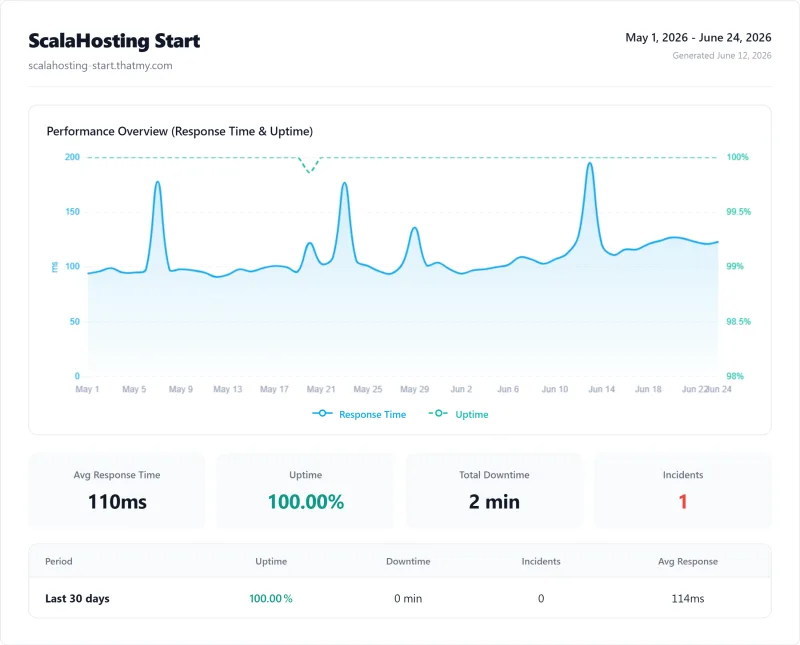Click the 110ms average response value
Screen dimensions: 800x645
pos(117,502)
